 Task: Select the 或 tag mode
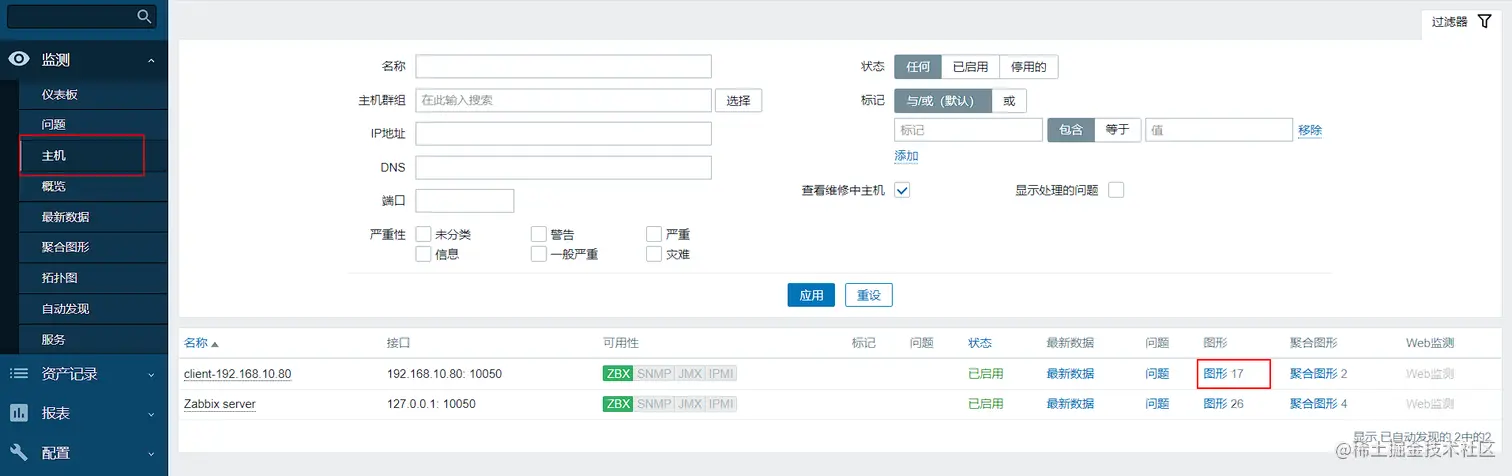click(1009, 101)
